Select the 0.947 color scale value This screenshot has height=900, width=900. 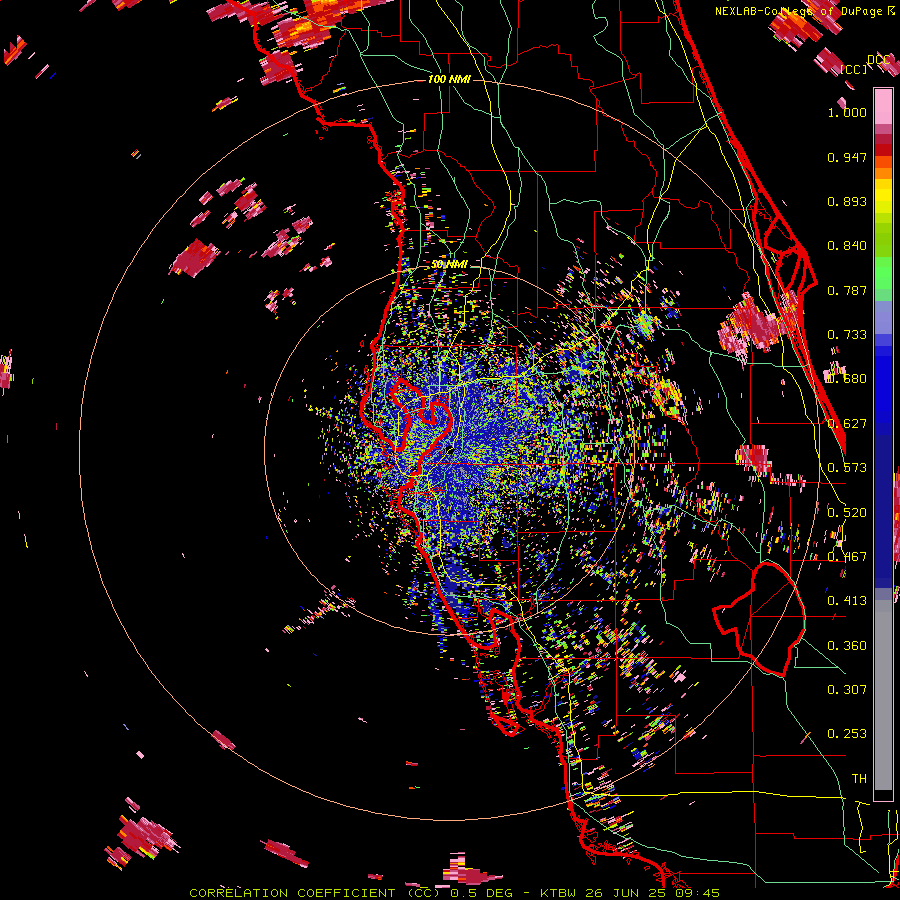coord(847,157)
